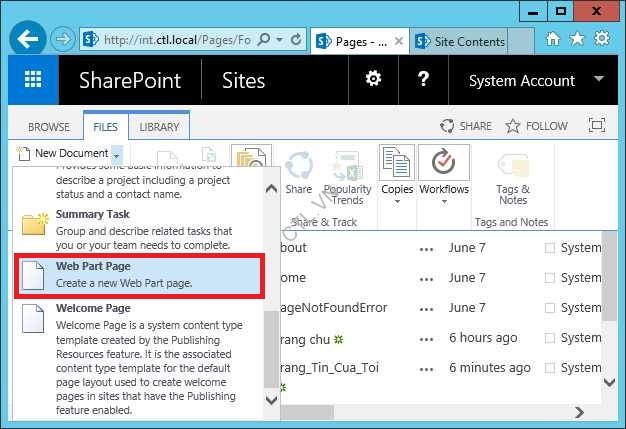This screenshot has width=626, height=429.
Task: Open the browser home icon
Action: pos(552,40)
